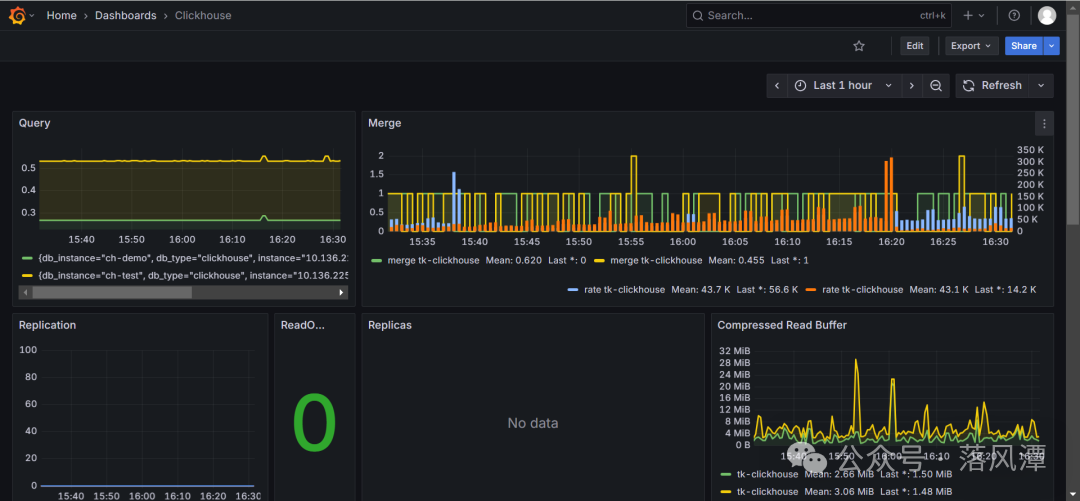Click the Merge panel title

tap(384, 123)
